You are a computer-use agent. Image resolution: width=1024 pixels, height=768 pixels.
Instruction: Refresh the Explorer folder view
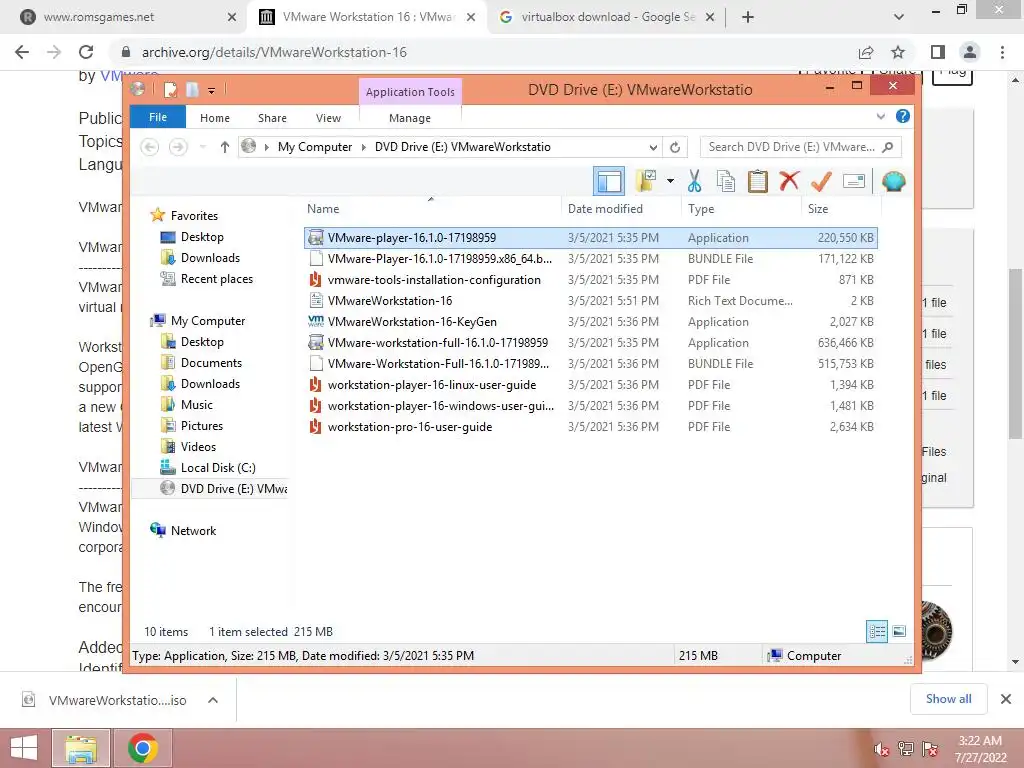pos(675,147)
